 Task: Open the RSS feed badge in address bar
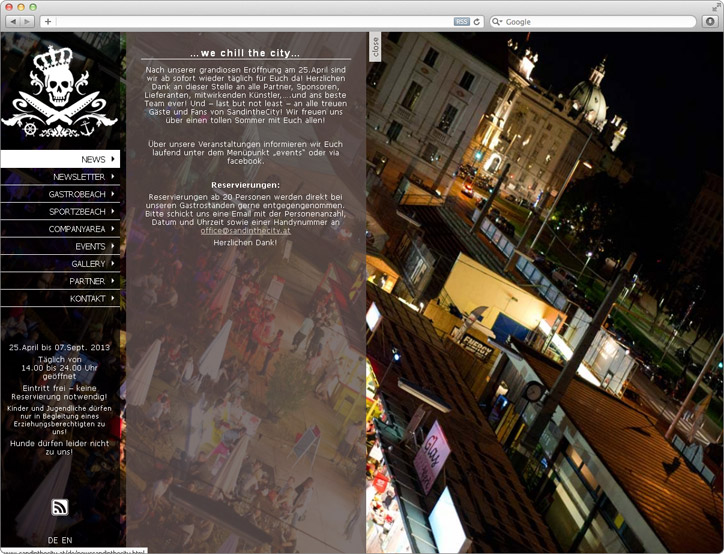(x=461, y=22)
